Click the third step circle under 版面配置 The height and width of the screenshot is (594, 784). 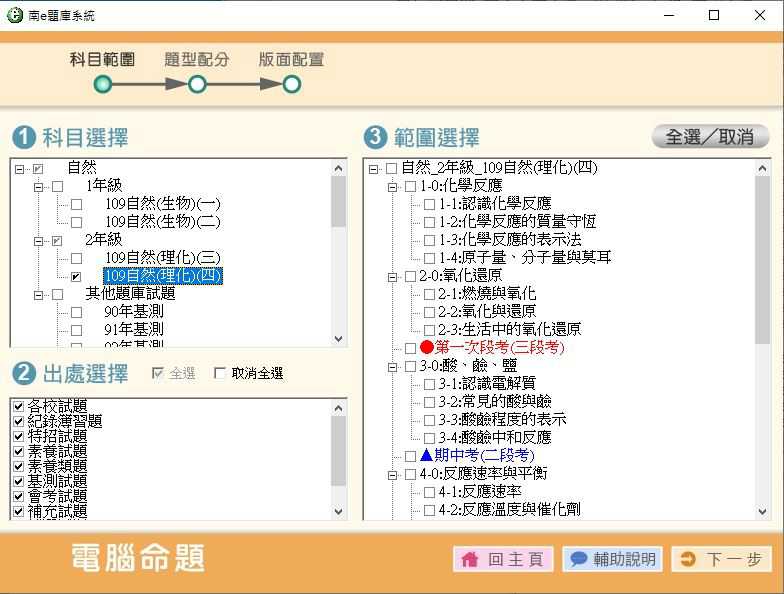(x=292, y=84)
